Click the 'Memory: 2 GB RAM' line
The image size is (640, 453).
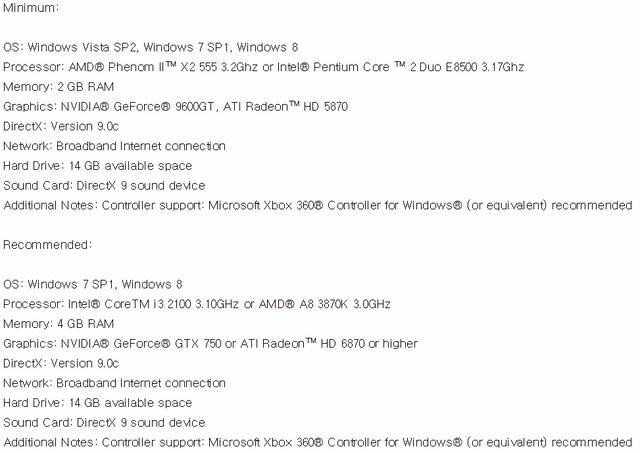(x=58, y=87)
